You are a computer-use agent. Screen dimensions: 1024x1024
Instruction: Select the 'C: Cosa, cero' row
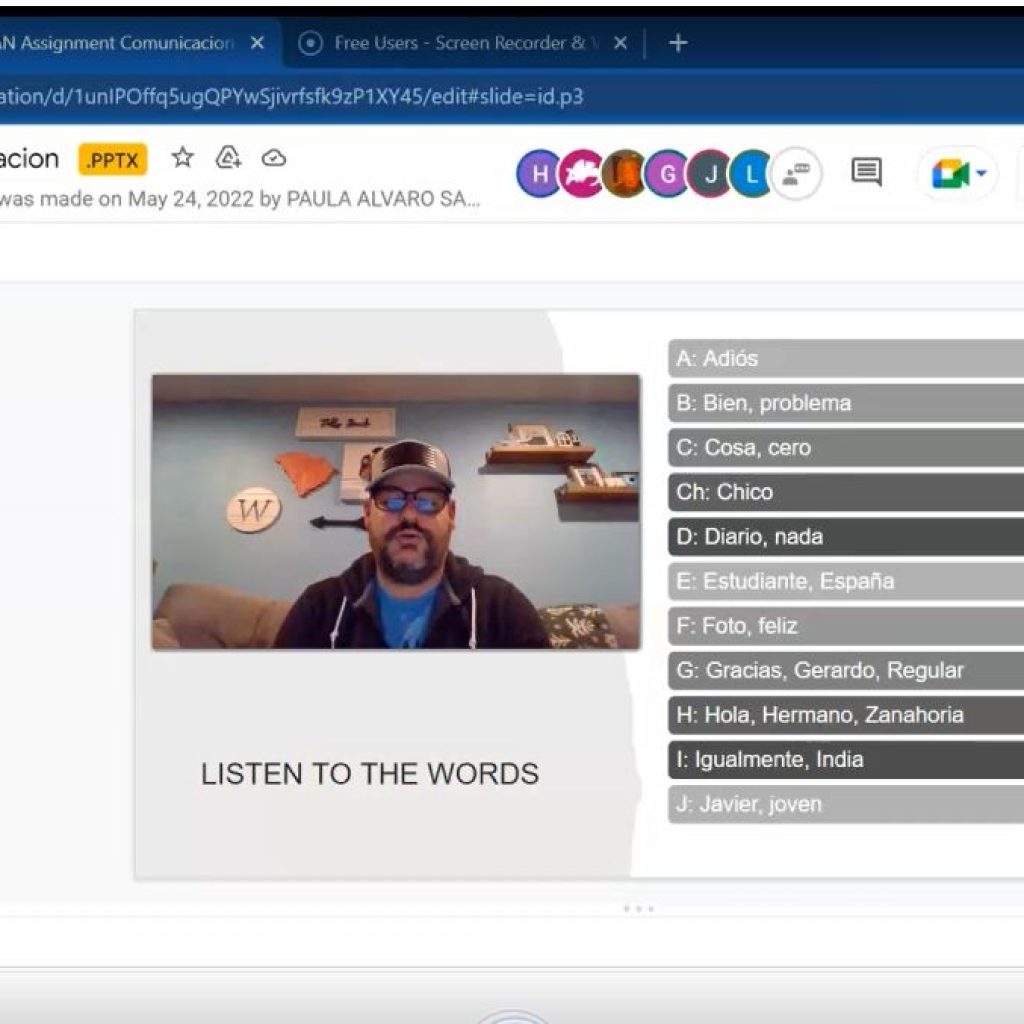point(846,447)
